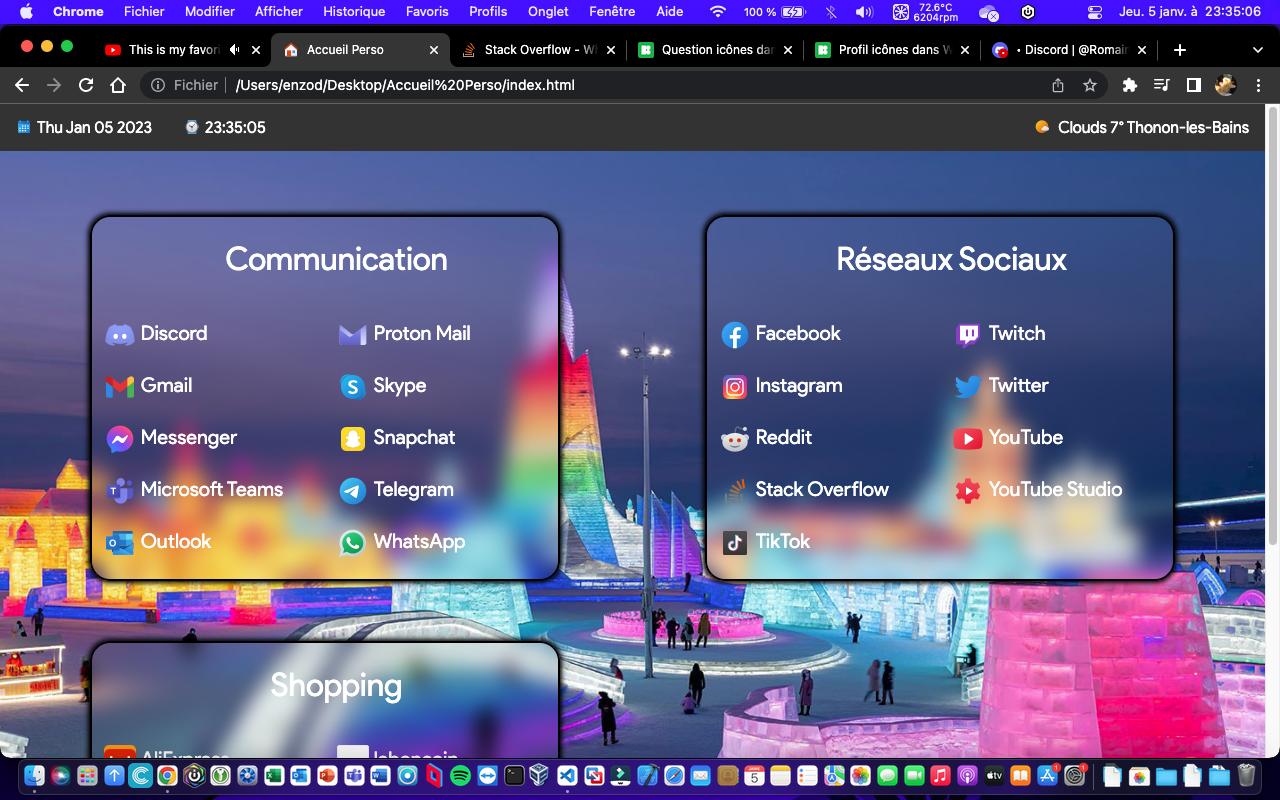Open the Discord text link
The width and height of the screenshot is (1280, 800).
pos(174,333)
